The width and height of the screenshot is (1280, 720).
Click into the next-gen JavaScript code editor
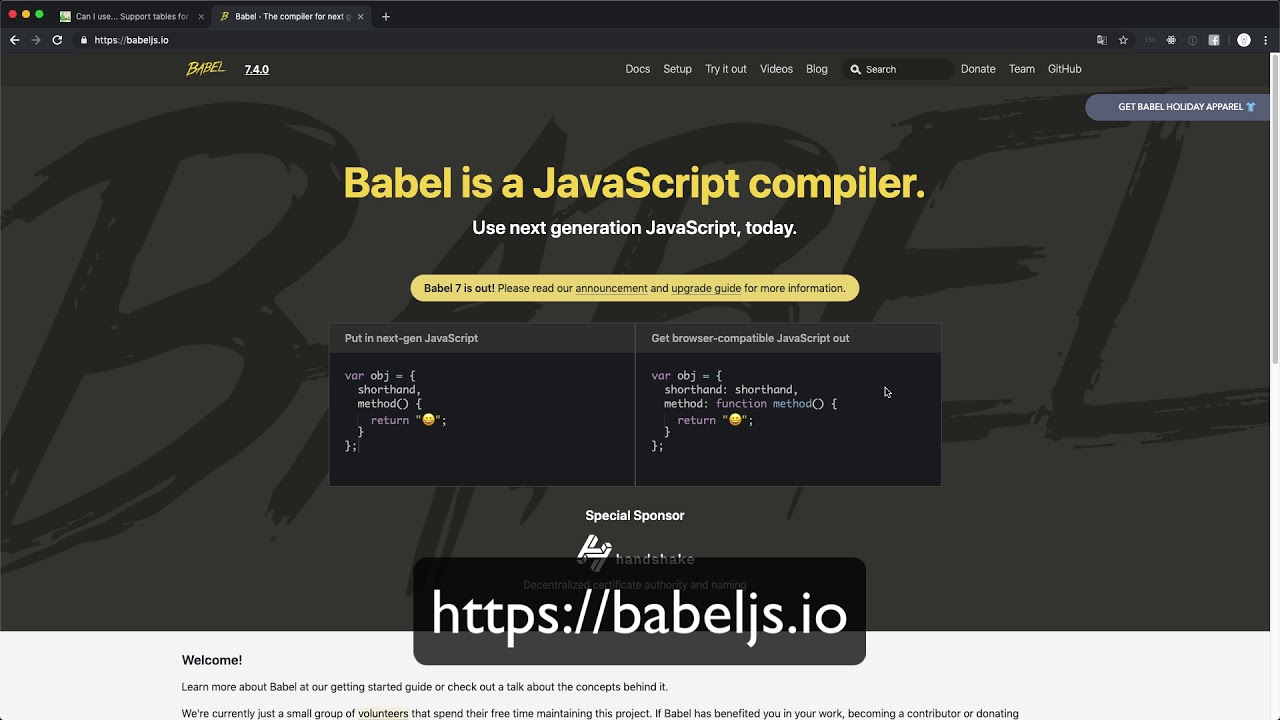(482, 419)
